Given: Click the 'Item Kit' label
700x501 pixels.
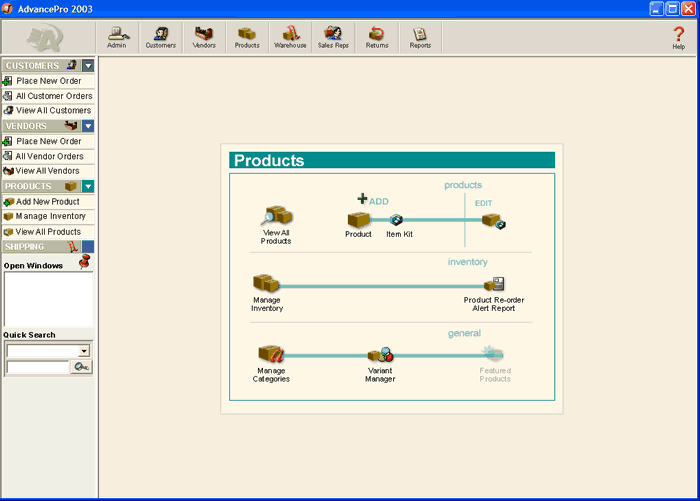Looking at the screenshot, I should click(400, 234).
